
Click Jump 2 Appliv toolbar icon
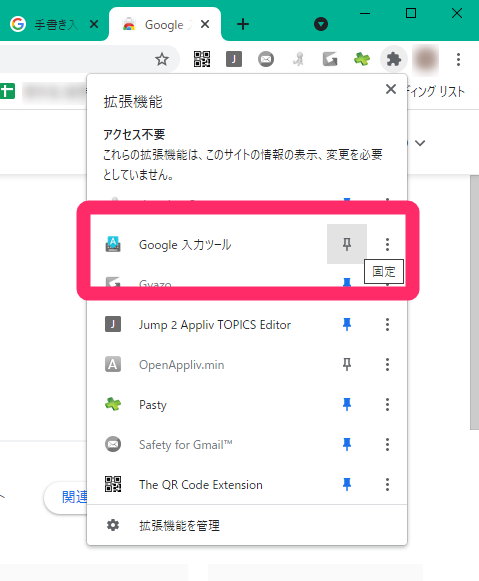[x=234, y=59]
